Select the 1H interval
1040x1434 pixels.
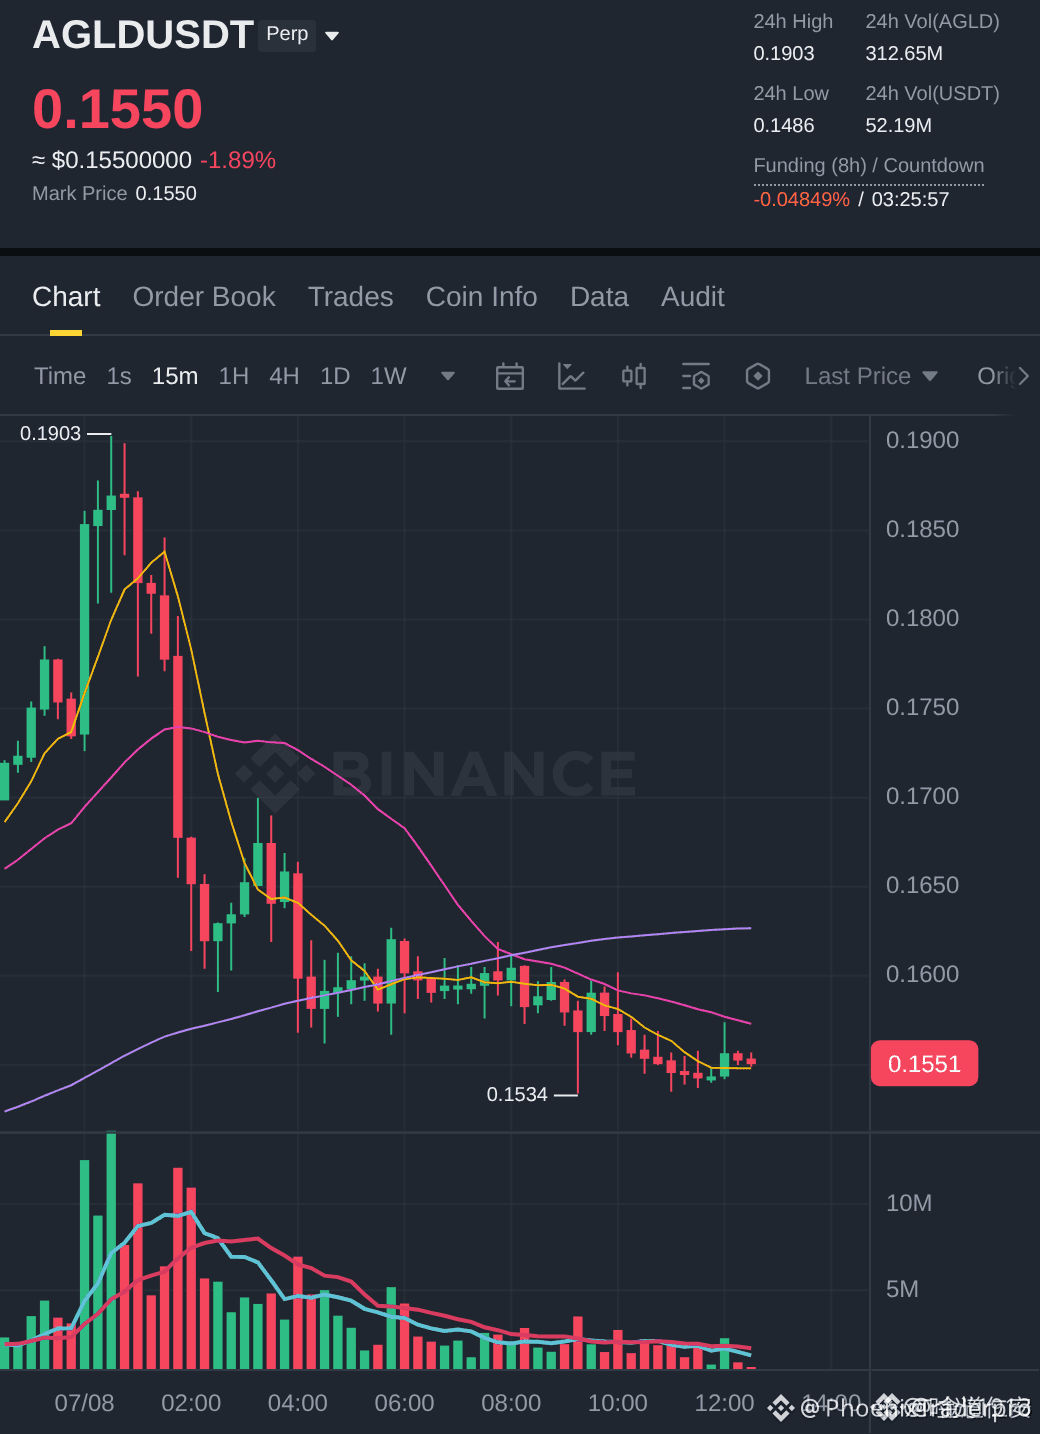[234, 376]
